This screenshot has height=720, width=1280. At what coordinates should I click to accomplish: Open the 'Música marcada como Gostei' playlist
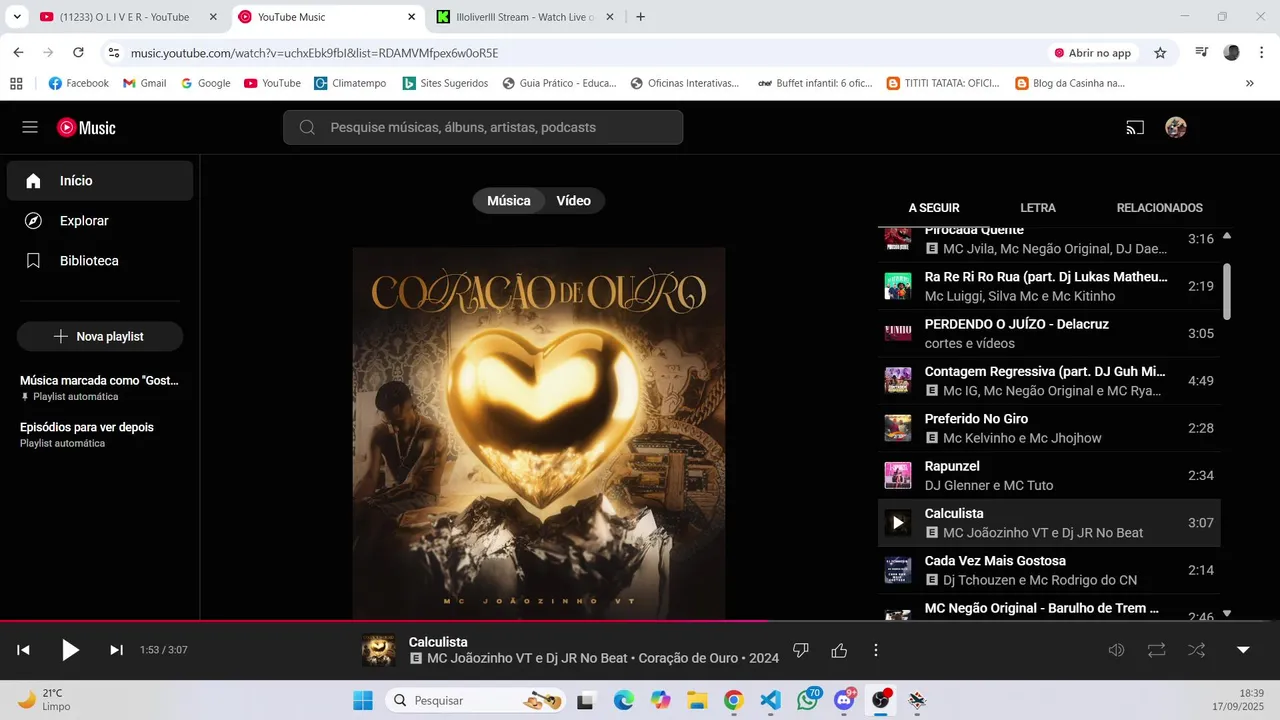click(x=100, y=388)
